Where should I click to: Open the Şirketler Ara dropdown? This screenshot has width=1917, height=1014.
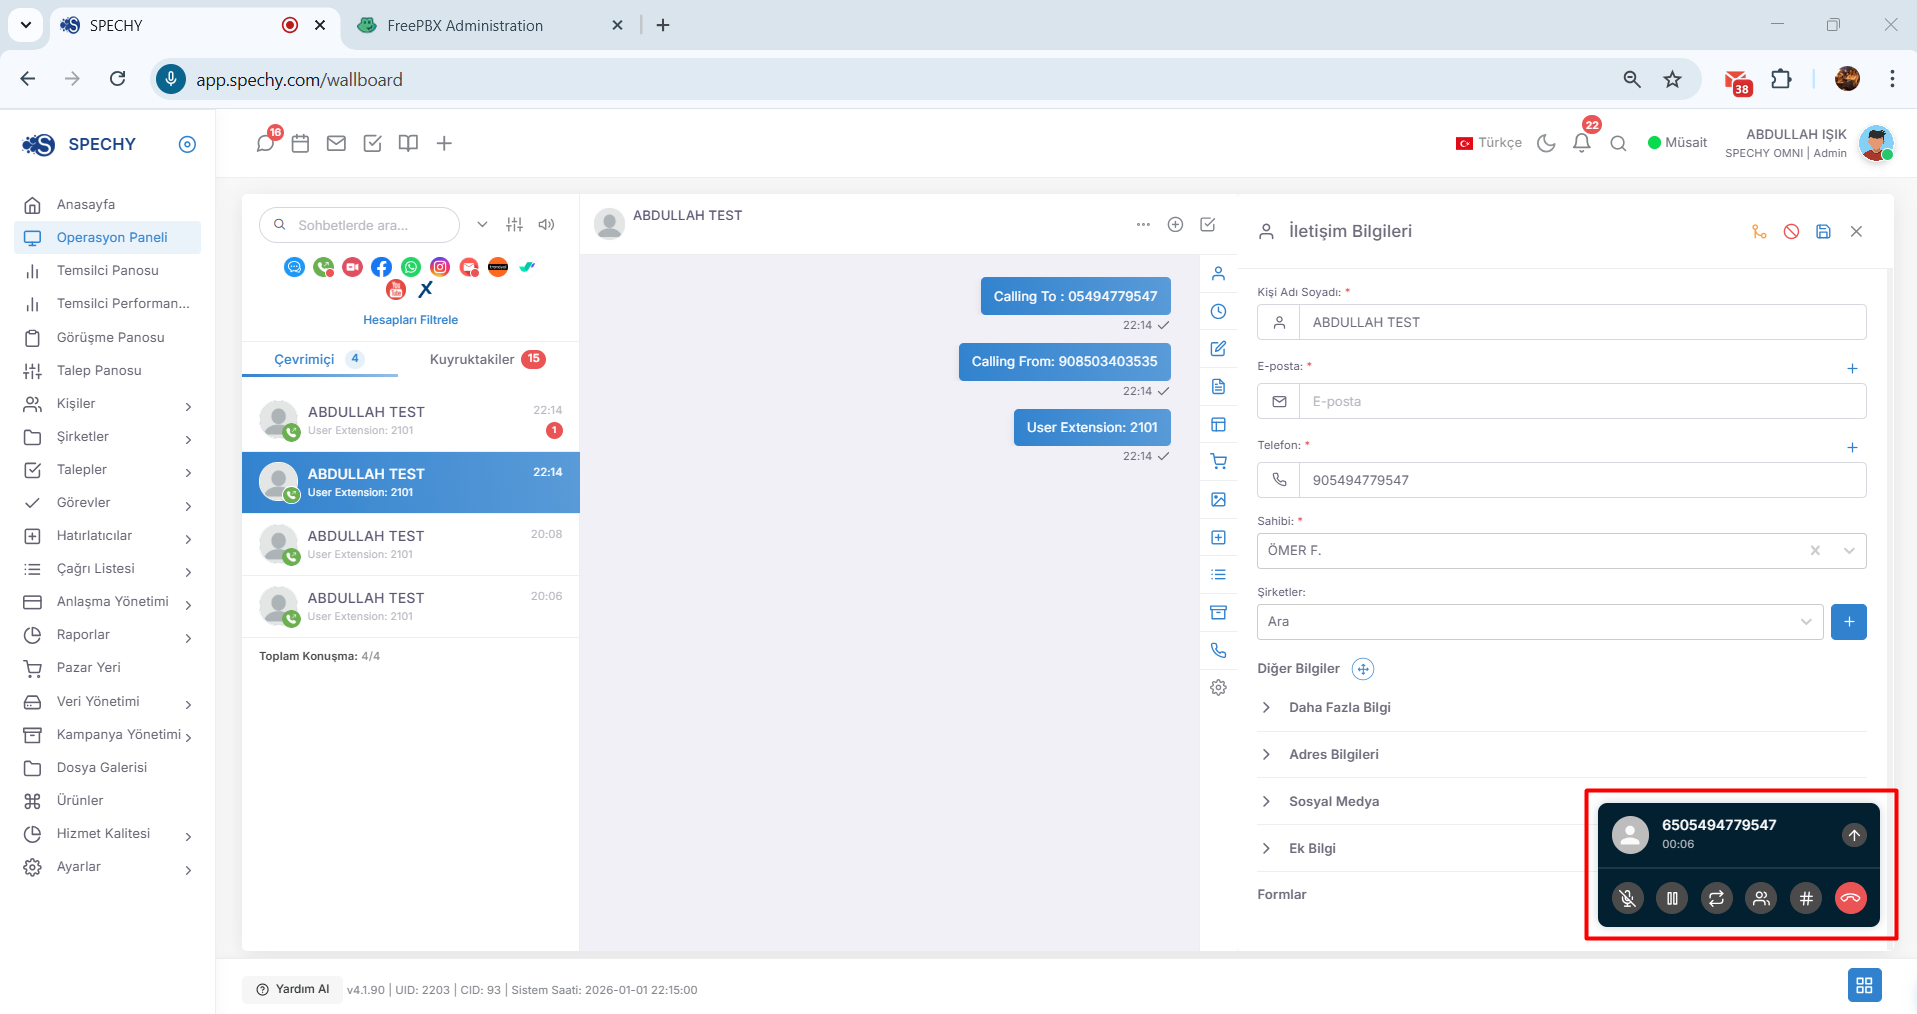click(x=1540, y=621)
